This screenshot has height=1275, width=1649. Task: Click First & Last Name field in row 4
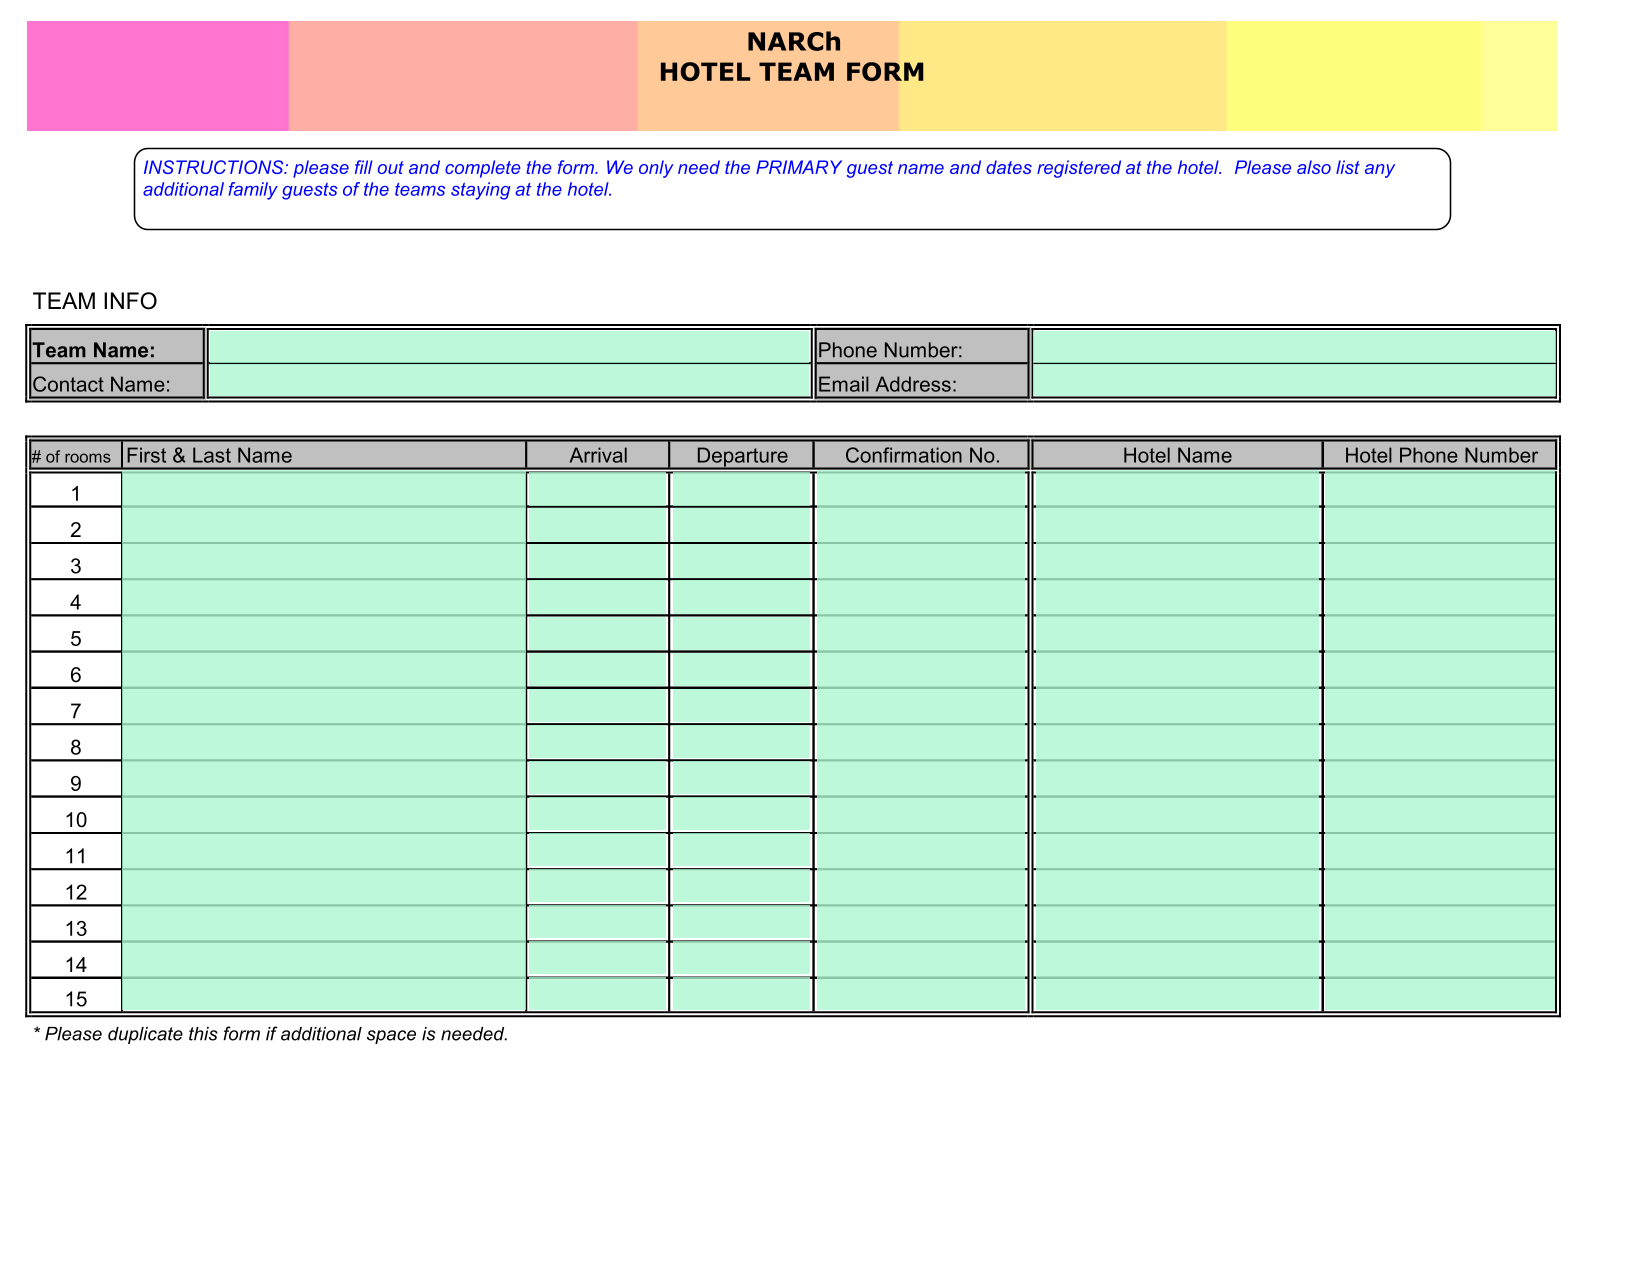tap(324, 597)
